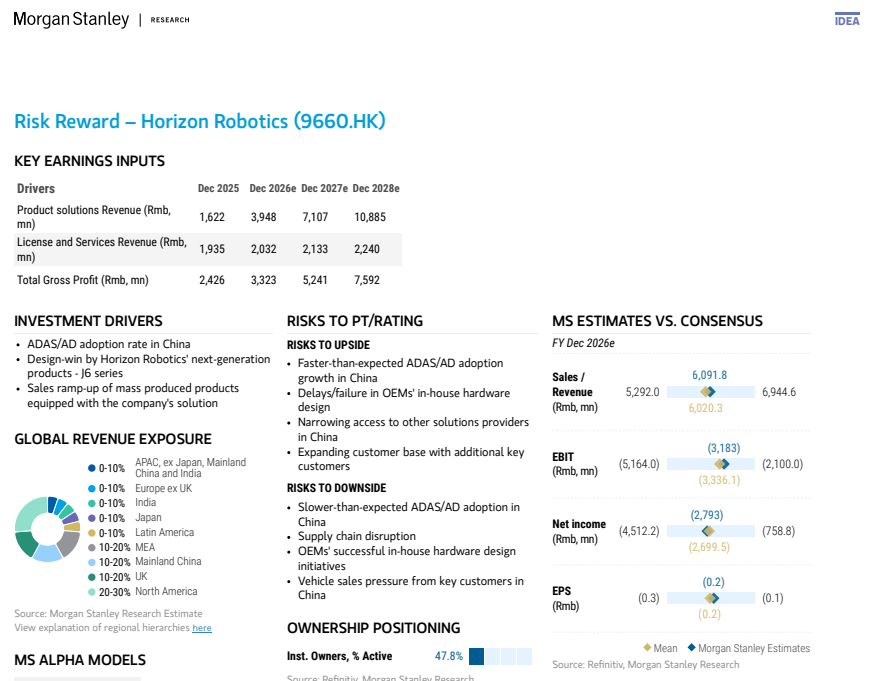
Task: Click the gold Mean diamond in the legend
Action: click(x=647, y=648)
